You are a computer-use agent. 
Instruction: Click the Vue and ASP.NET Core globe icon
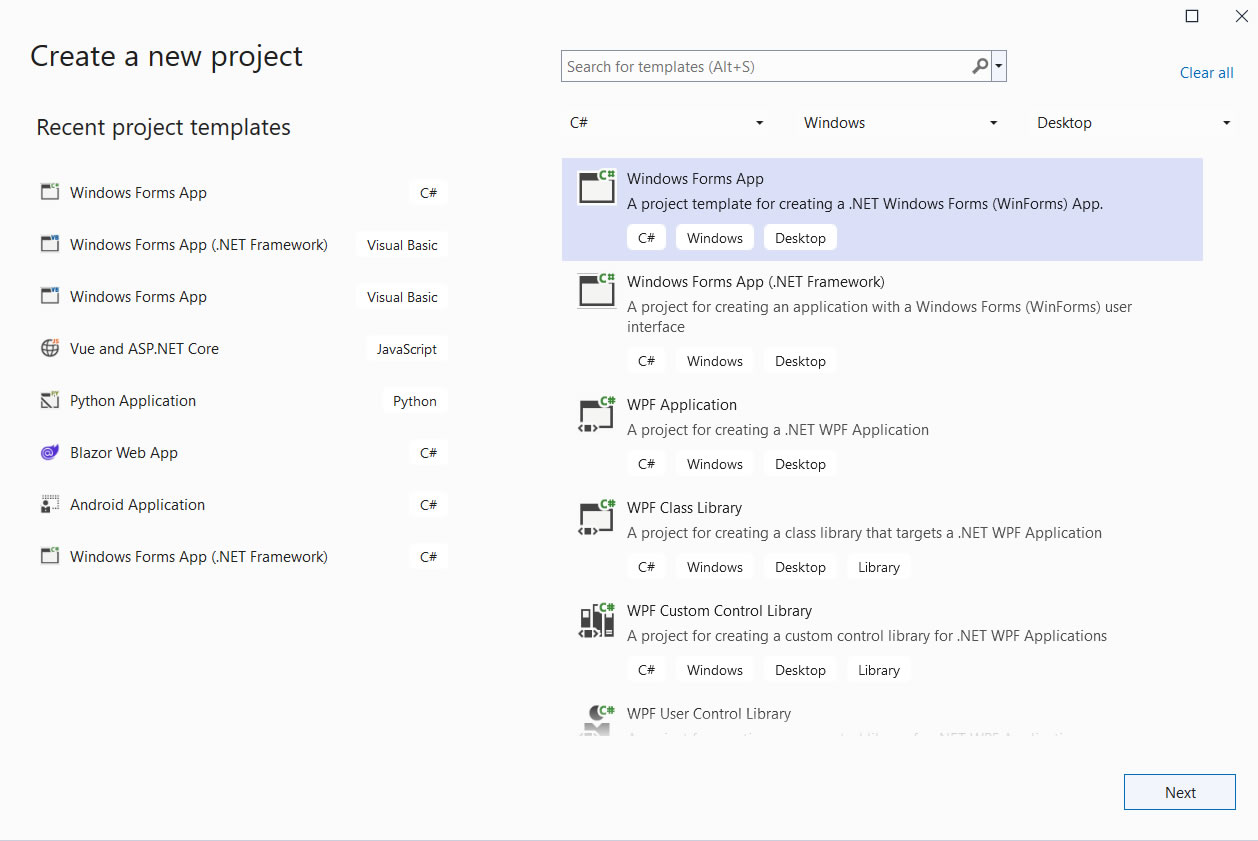tap(50, 349)
